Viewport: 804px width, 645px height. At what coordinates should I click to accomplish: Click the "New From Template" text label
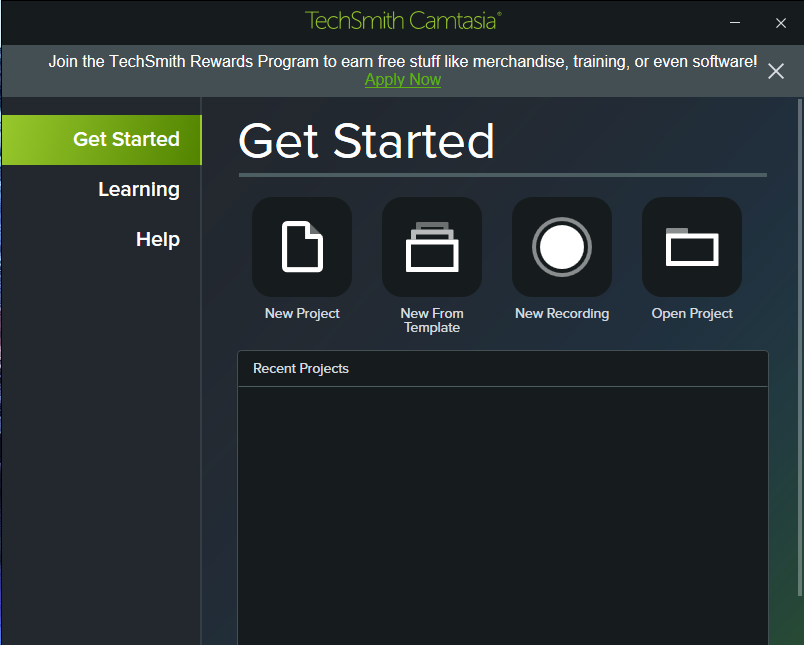click(432, 320)
